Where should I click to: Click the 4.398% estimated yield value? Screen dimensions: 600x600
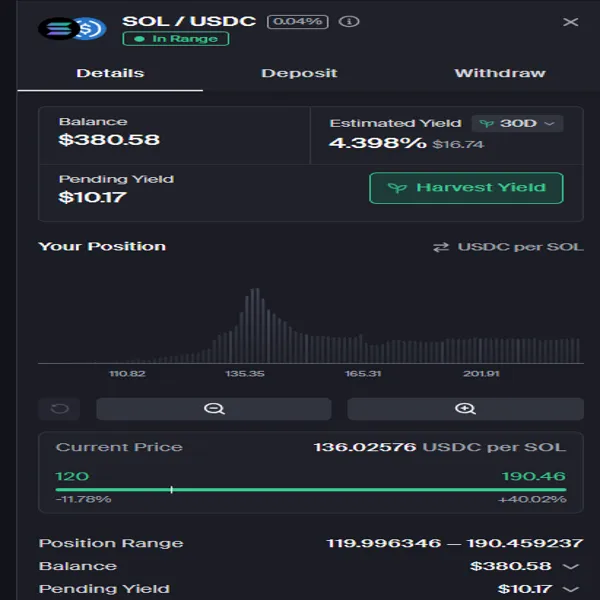tap(378, 143)
